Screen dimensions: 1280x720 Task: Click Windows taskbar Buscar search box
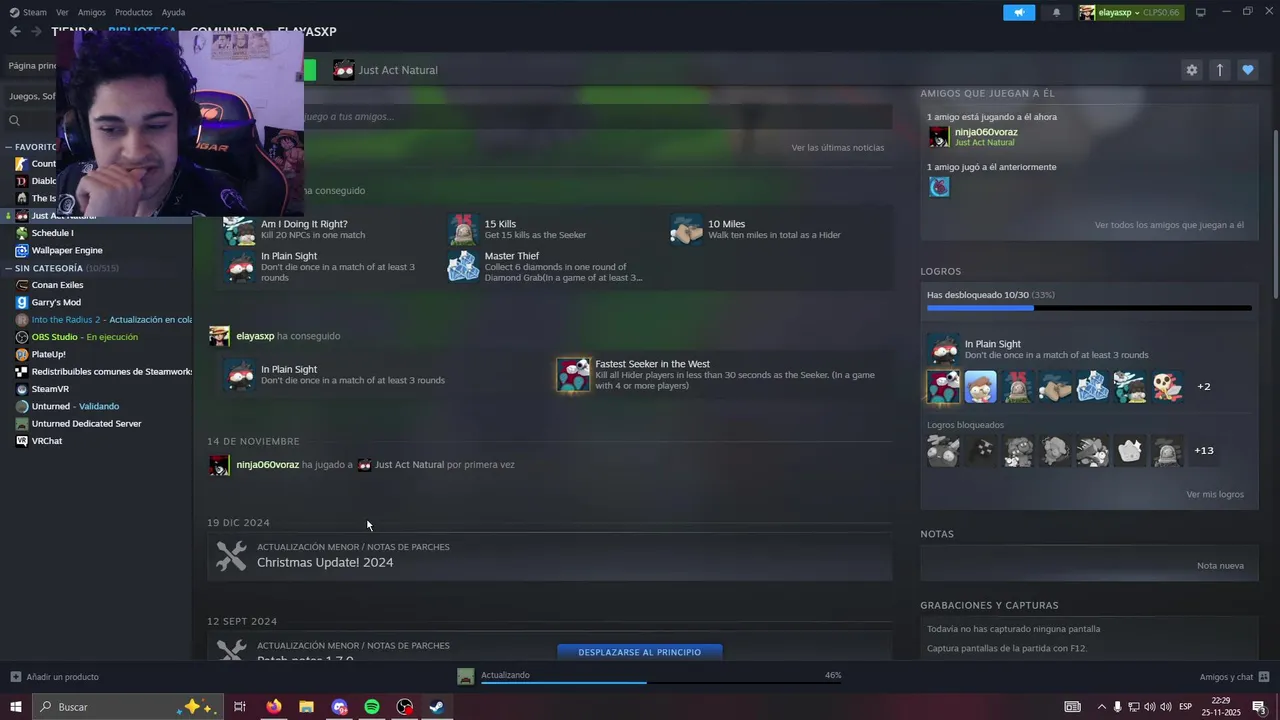click(130, 707)
